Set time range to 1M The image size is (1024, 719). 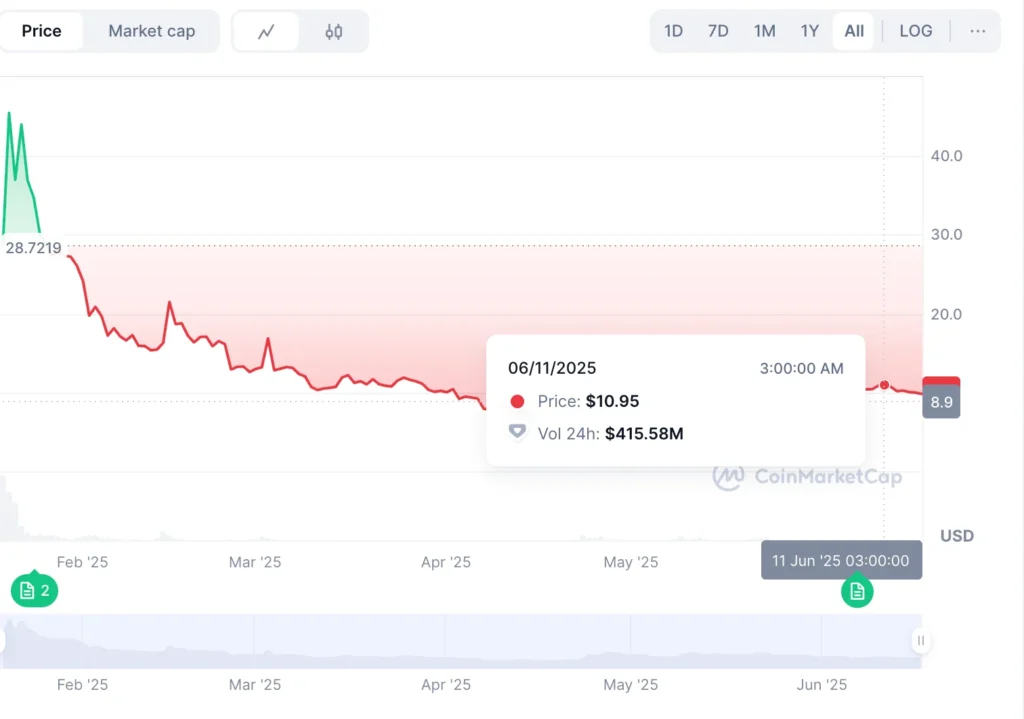tap(764, 31)
